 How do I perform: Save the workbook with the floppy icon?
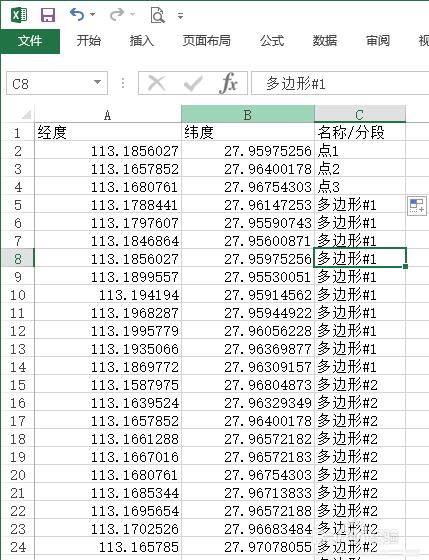(x=48, y=15)
